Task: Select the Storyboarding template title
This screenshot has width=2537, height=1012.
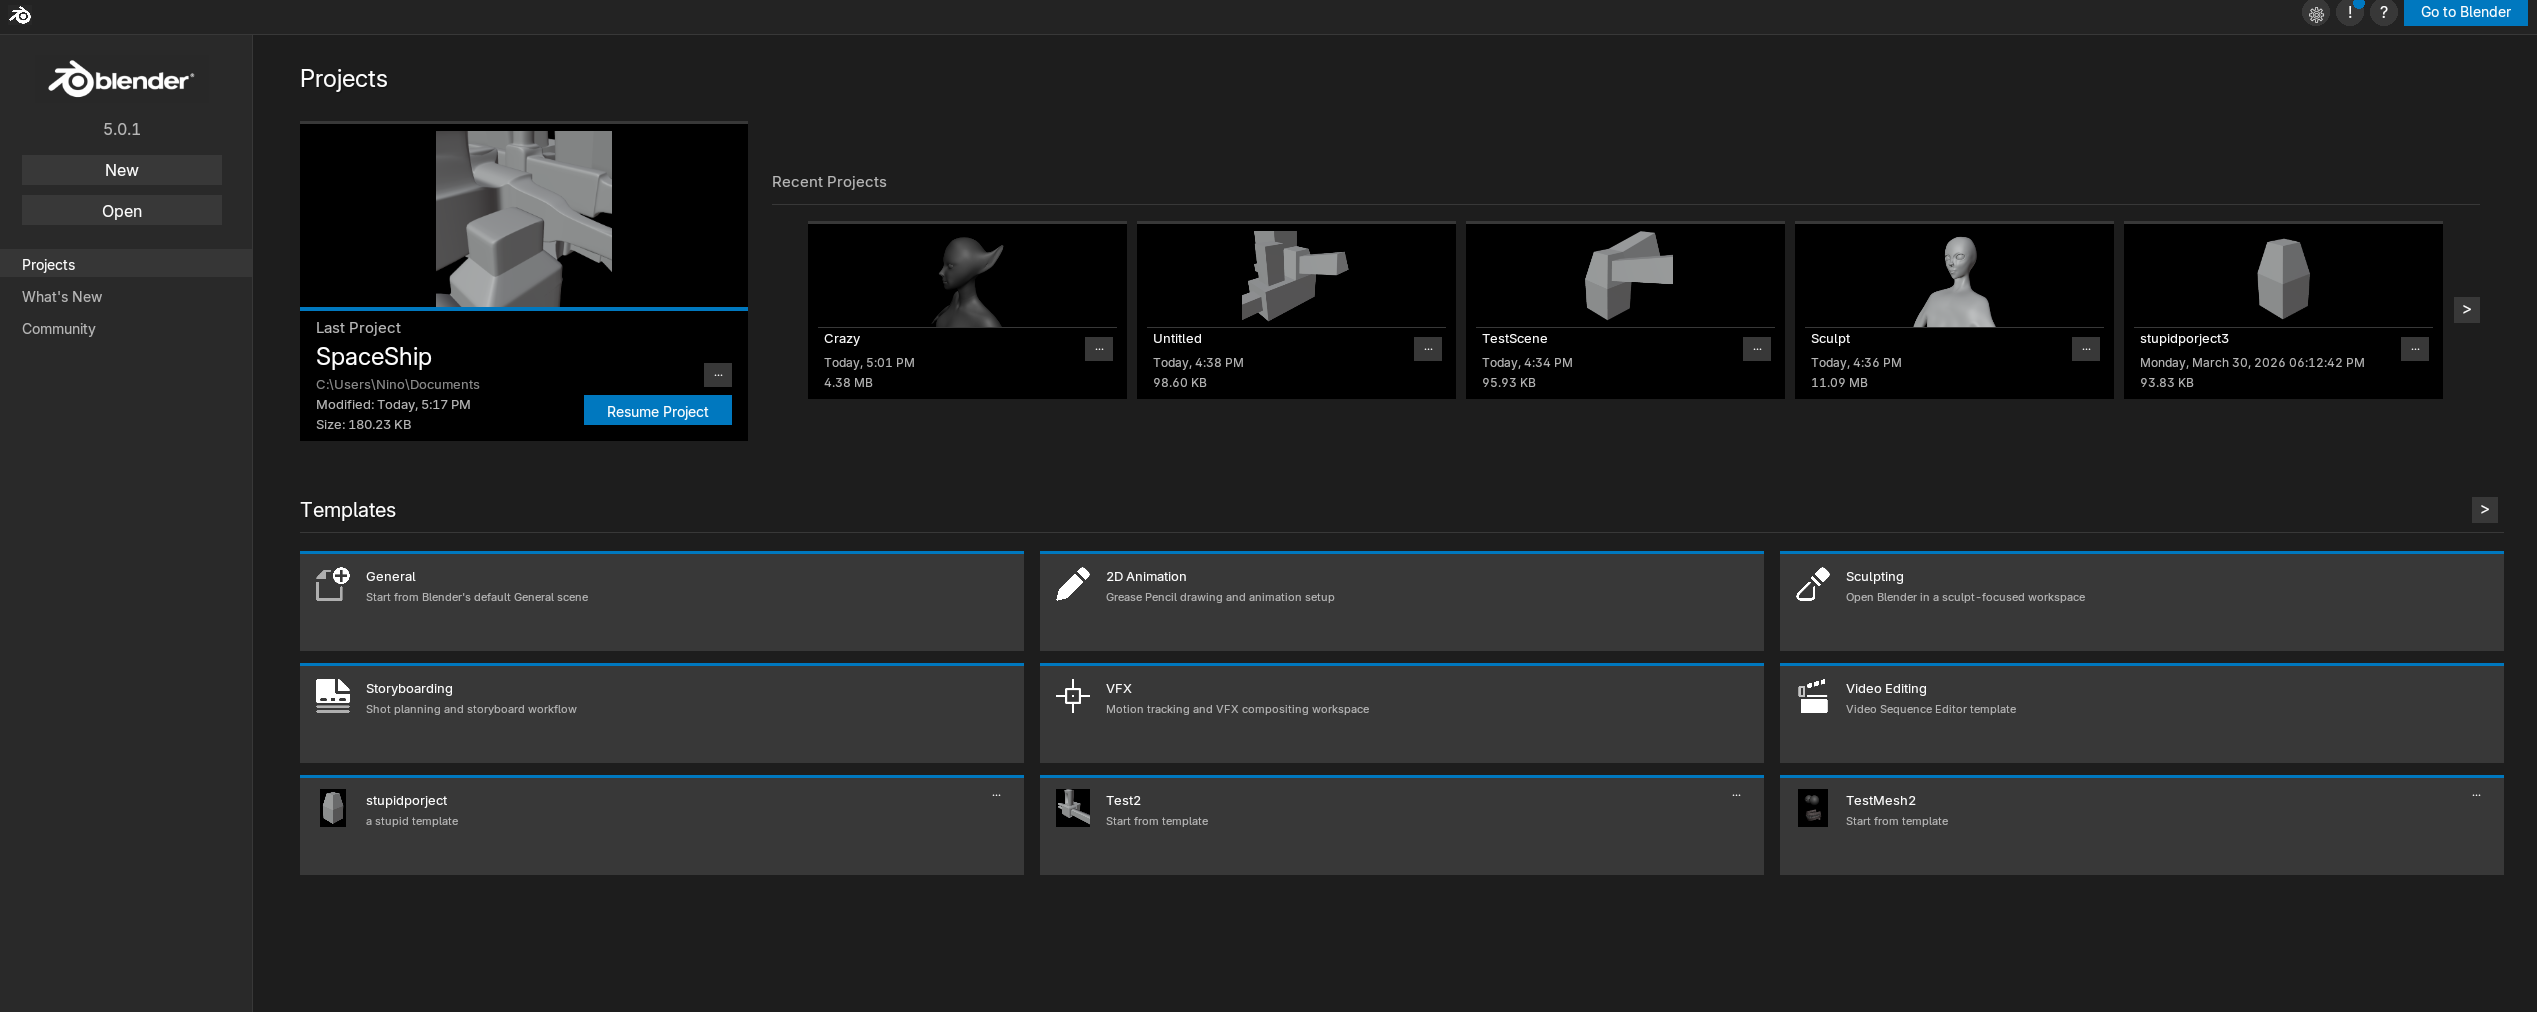Action: [409, 689]
